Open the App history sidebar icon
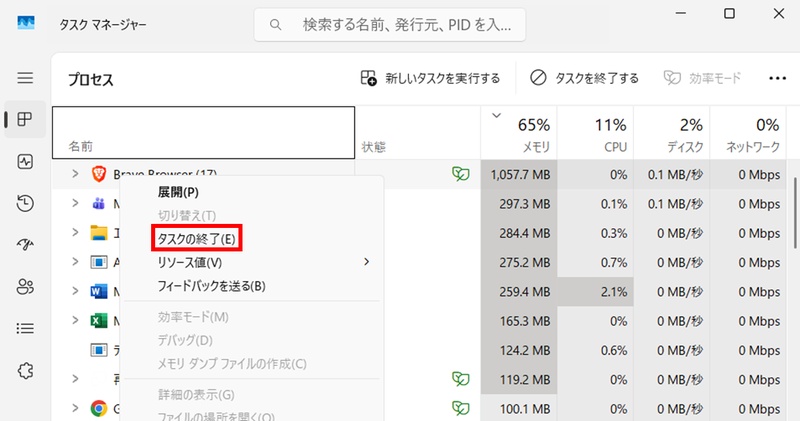The height and width of the screenshot is (421, 800). (25, 203)
